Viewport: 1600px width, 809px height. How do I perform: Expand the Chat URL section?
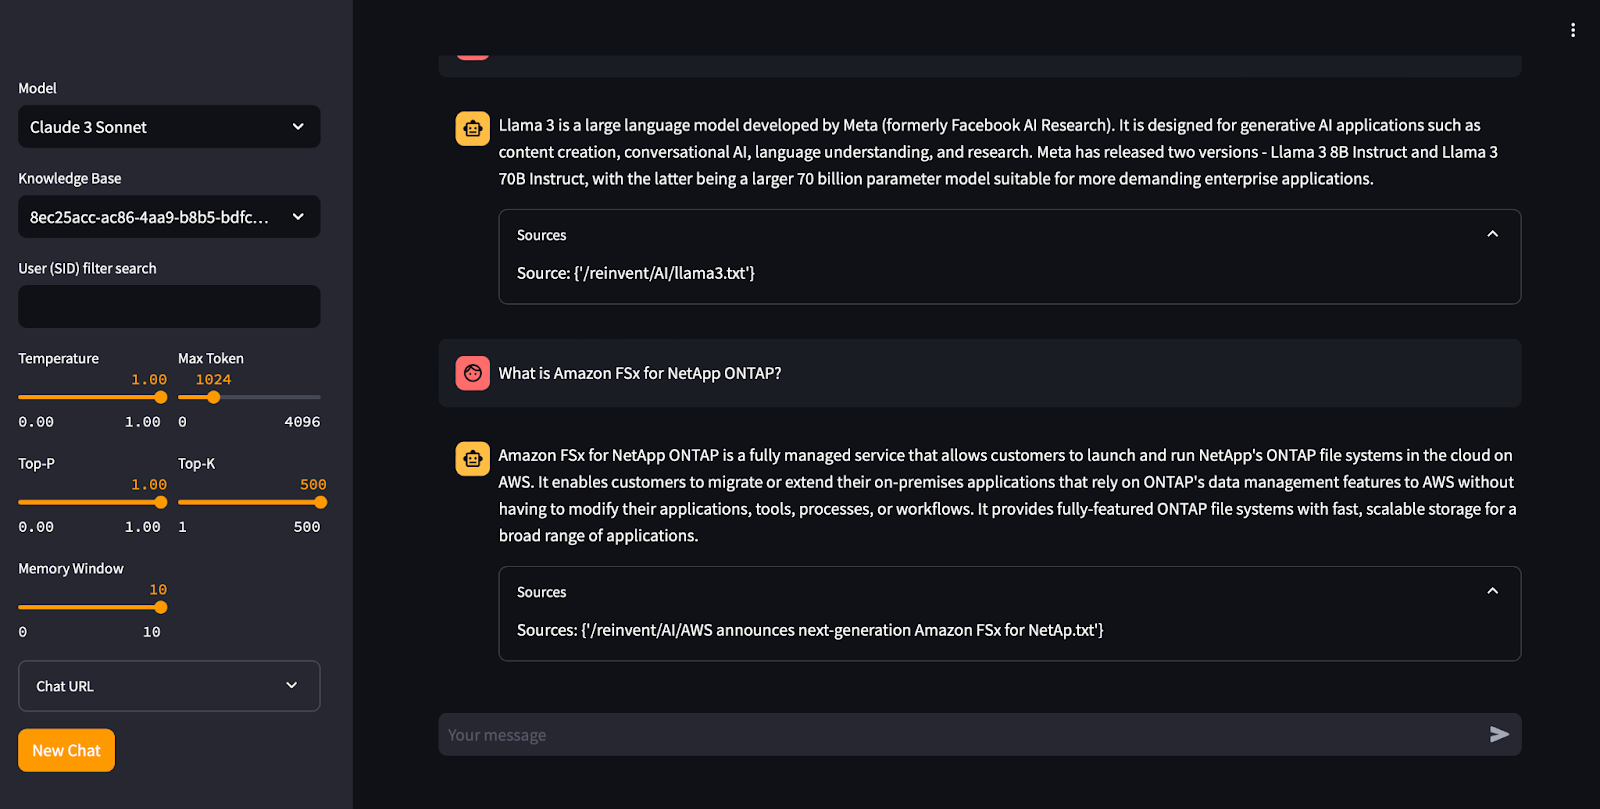click(169, 686)
